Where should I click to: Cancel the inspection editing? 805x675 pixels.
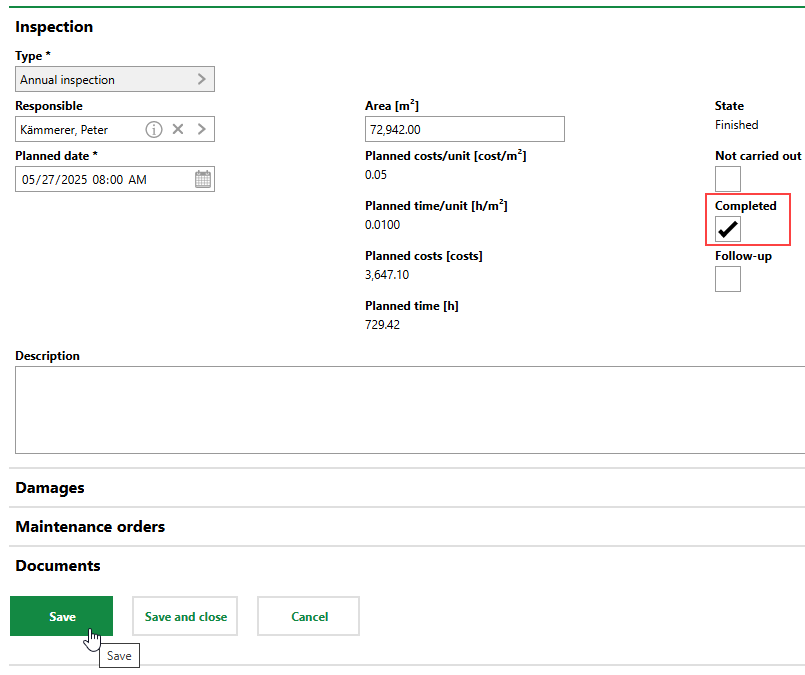pyautogui.click(x=309, y=616)
